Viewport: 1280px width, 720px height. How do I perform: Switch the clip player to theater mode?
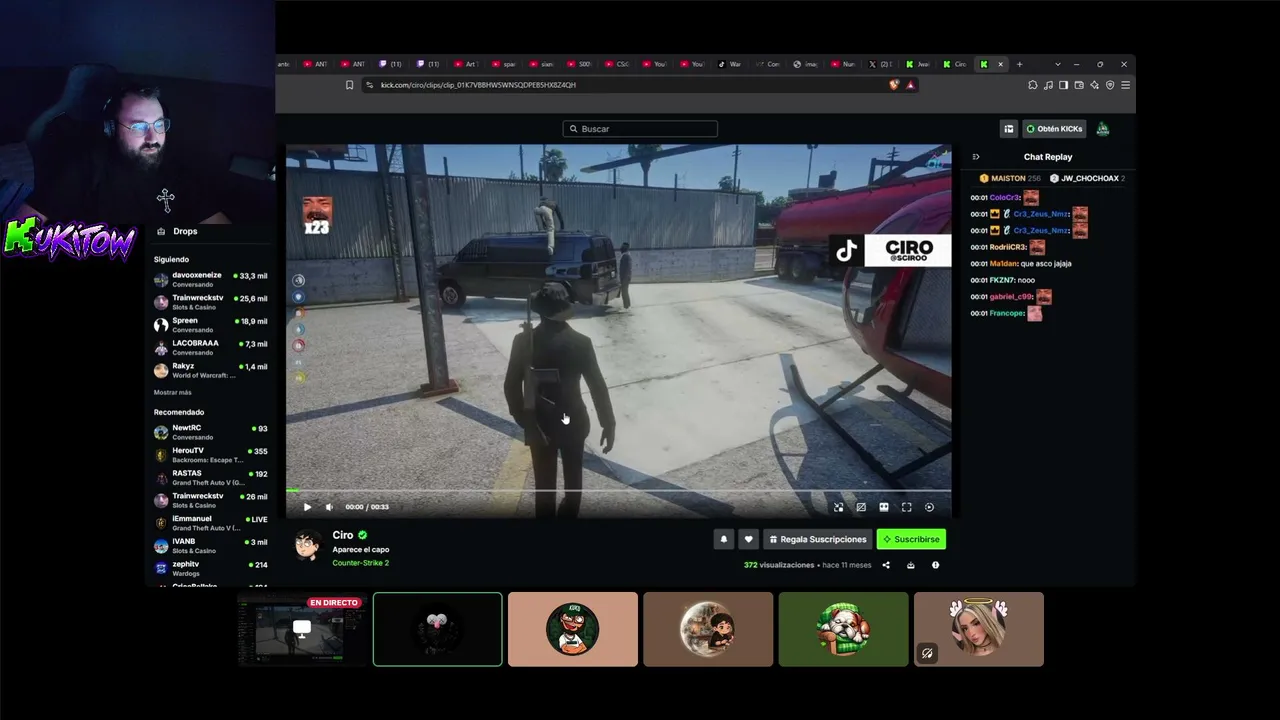[x=884, y=507]
